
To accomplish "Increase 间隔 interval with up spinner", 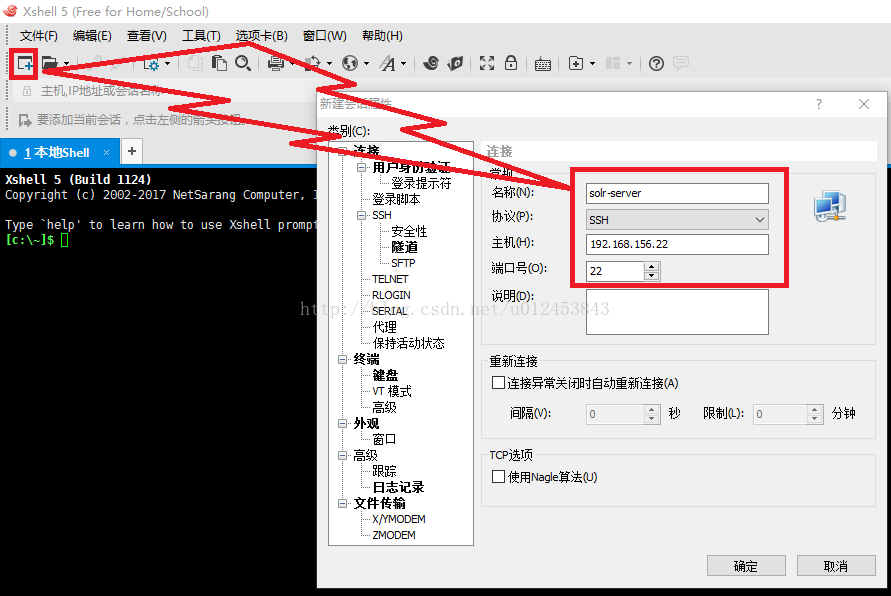I will point(652,409).
